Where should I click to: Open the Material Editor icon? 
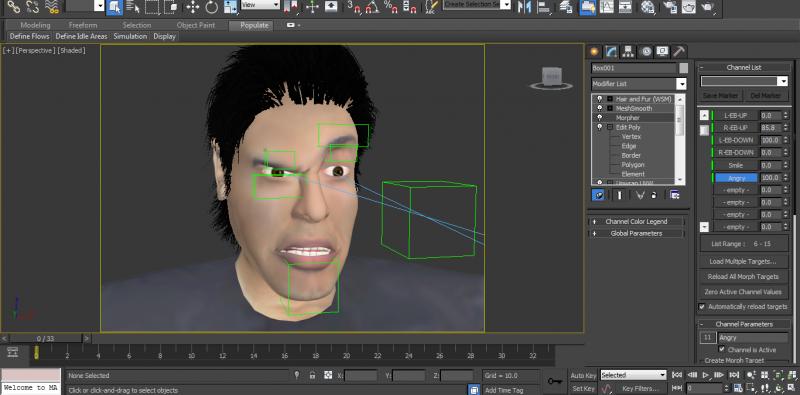(x=647, y=7)
